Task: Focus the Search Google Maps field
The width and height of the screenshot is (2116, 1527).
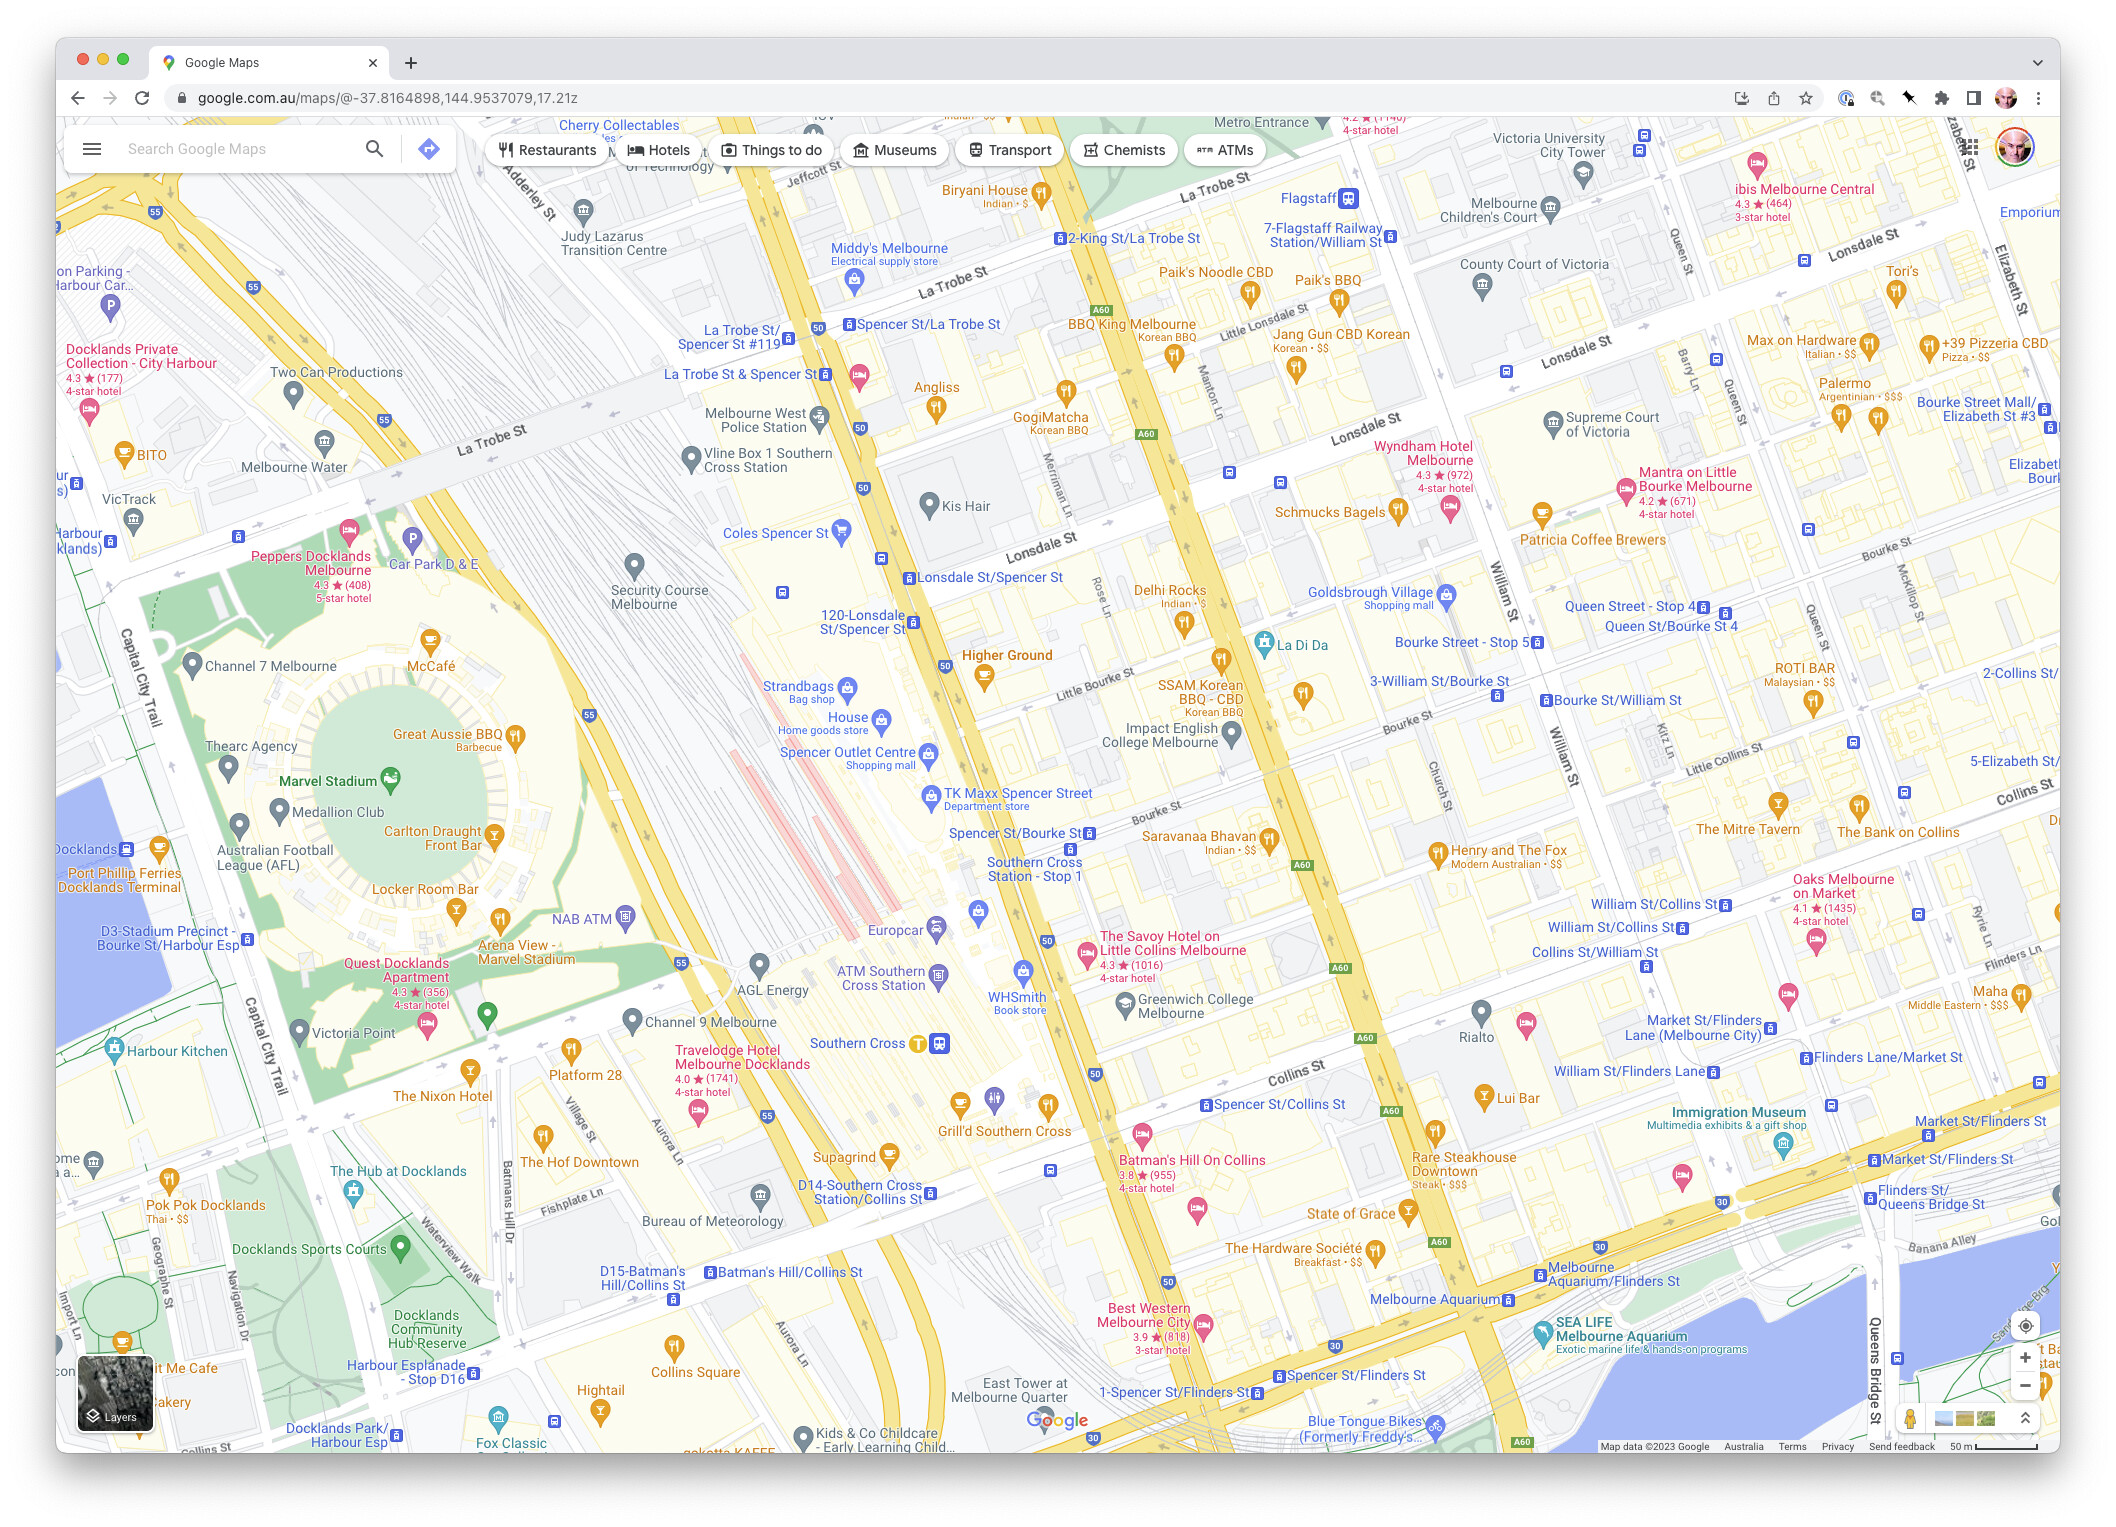Action: pyautogui.click(x=240, y=149)
